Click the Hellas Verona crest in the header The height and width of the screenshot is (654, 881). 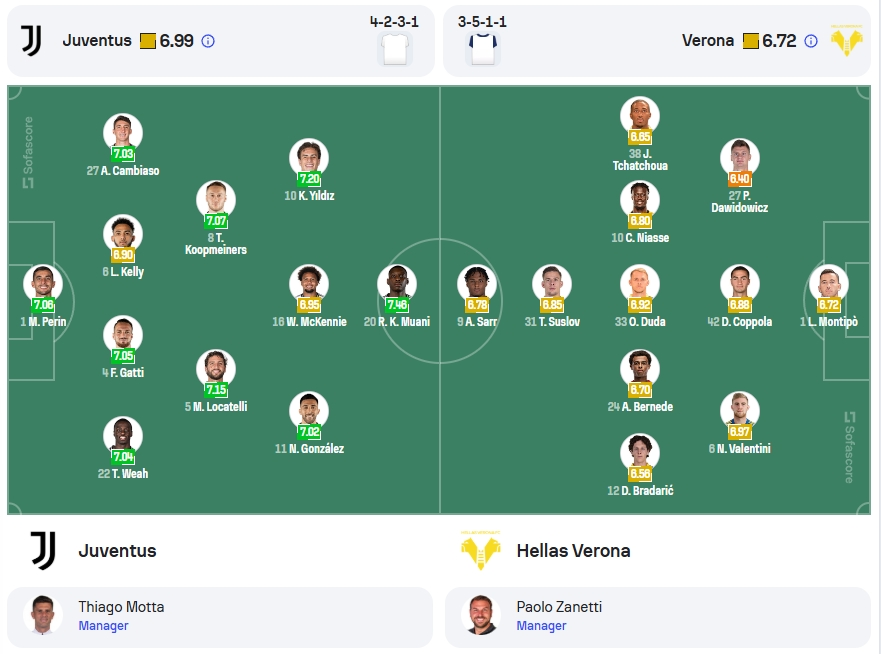click(x=847, y=40)
